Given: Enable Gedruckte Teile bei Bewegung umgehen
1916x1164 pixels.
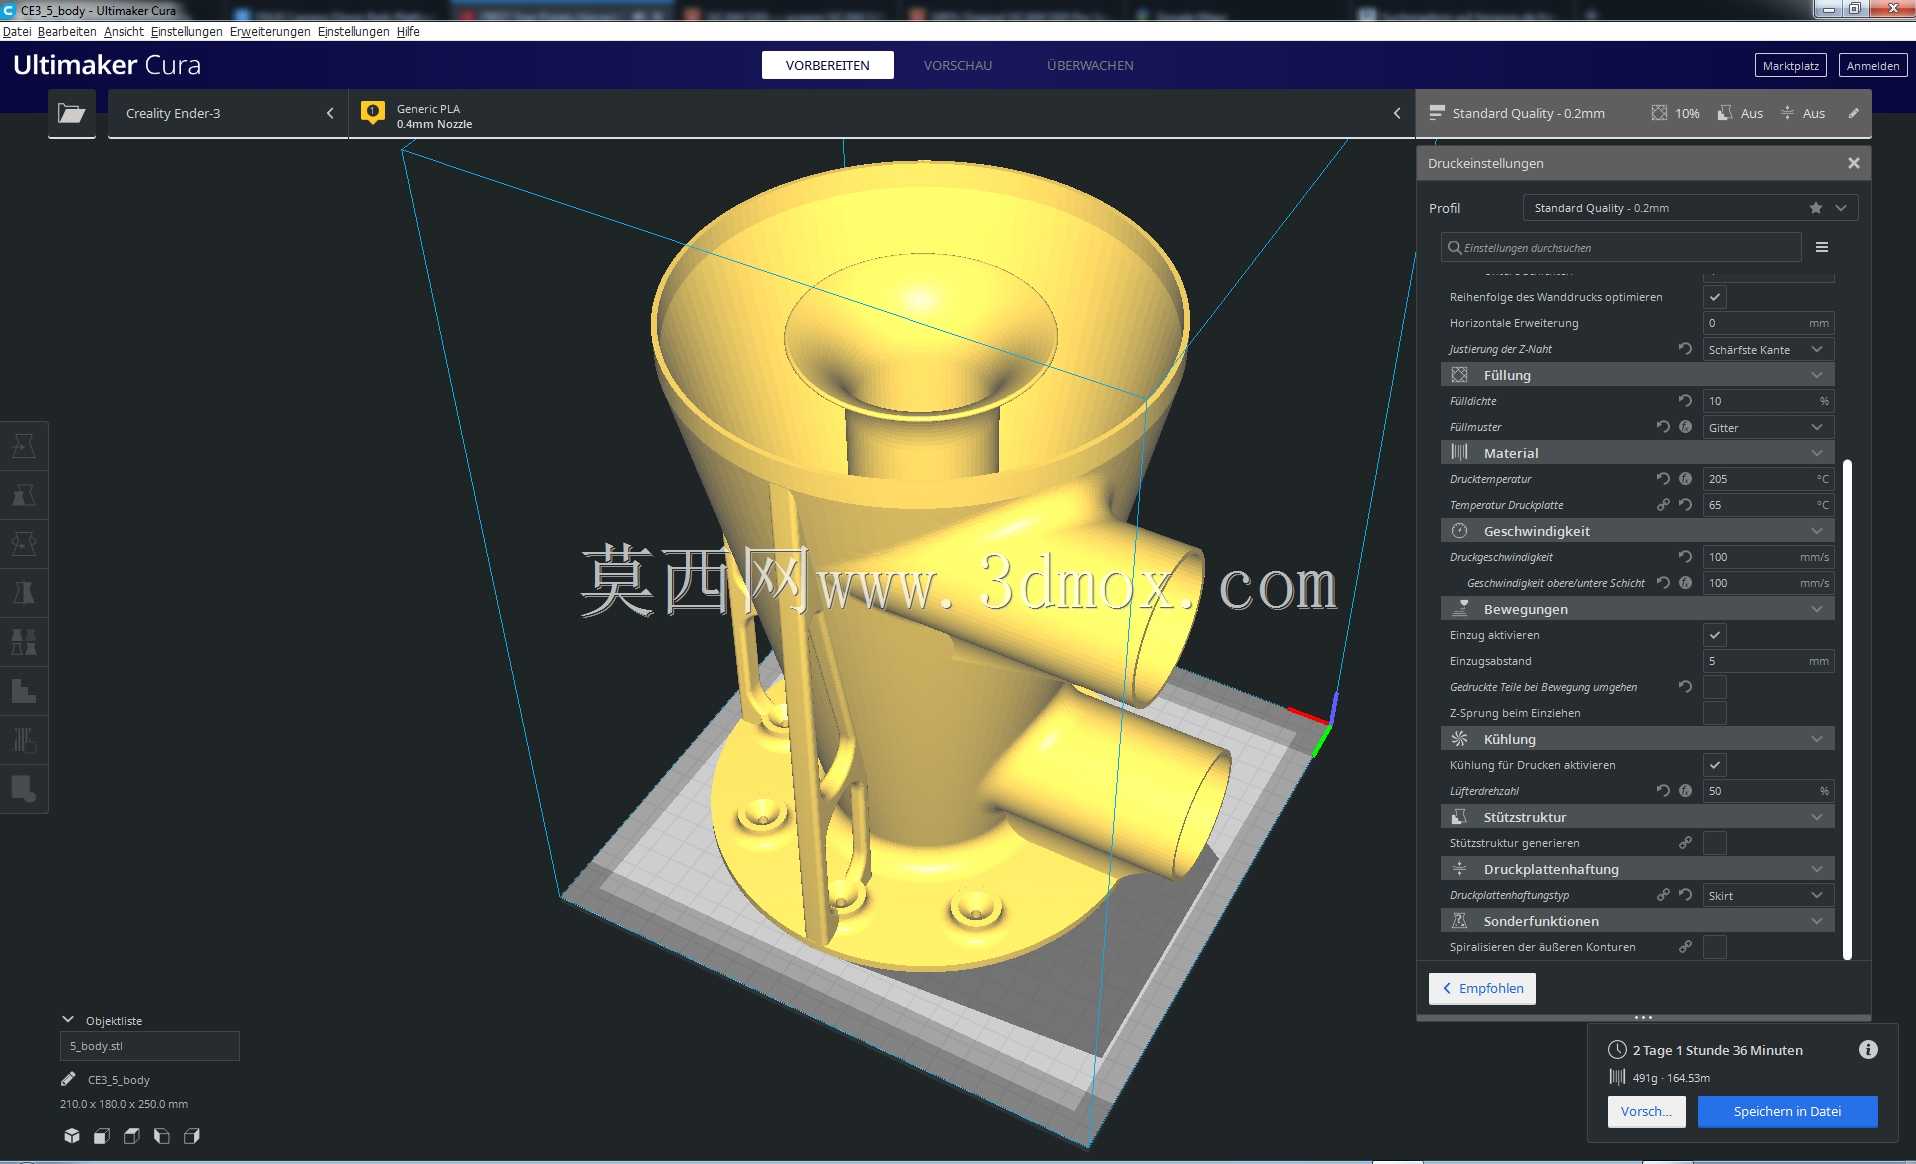Looking at the screenshot, I should click(x=1715, y=687).
